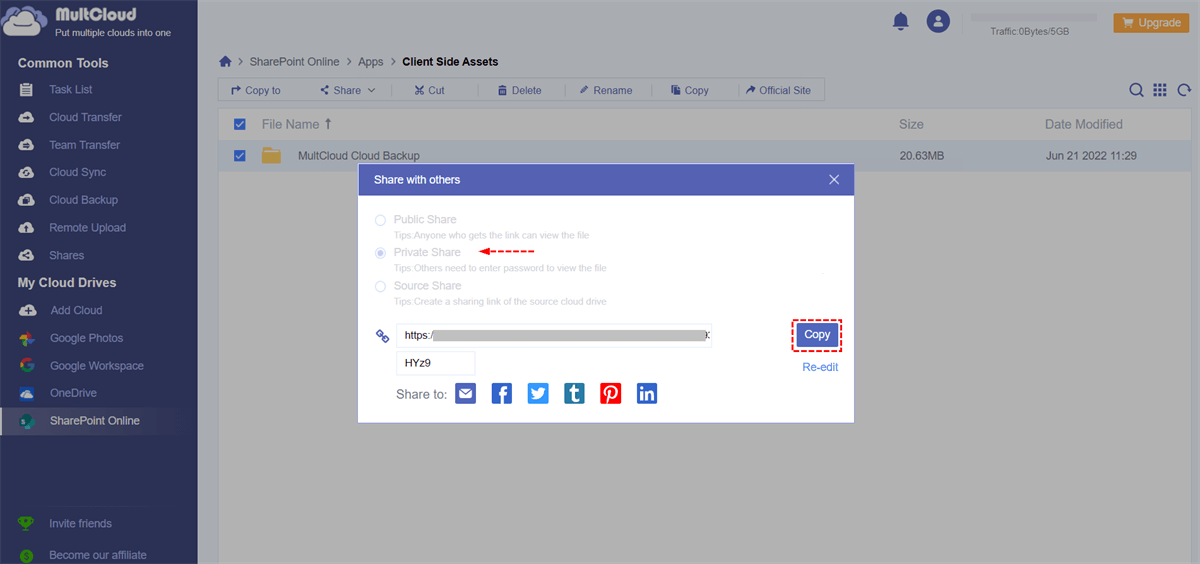Click the MultCloud Cloud Backup folder name
The width and height of the screenshot is (1200, 564).
click(359, 156)
